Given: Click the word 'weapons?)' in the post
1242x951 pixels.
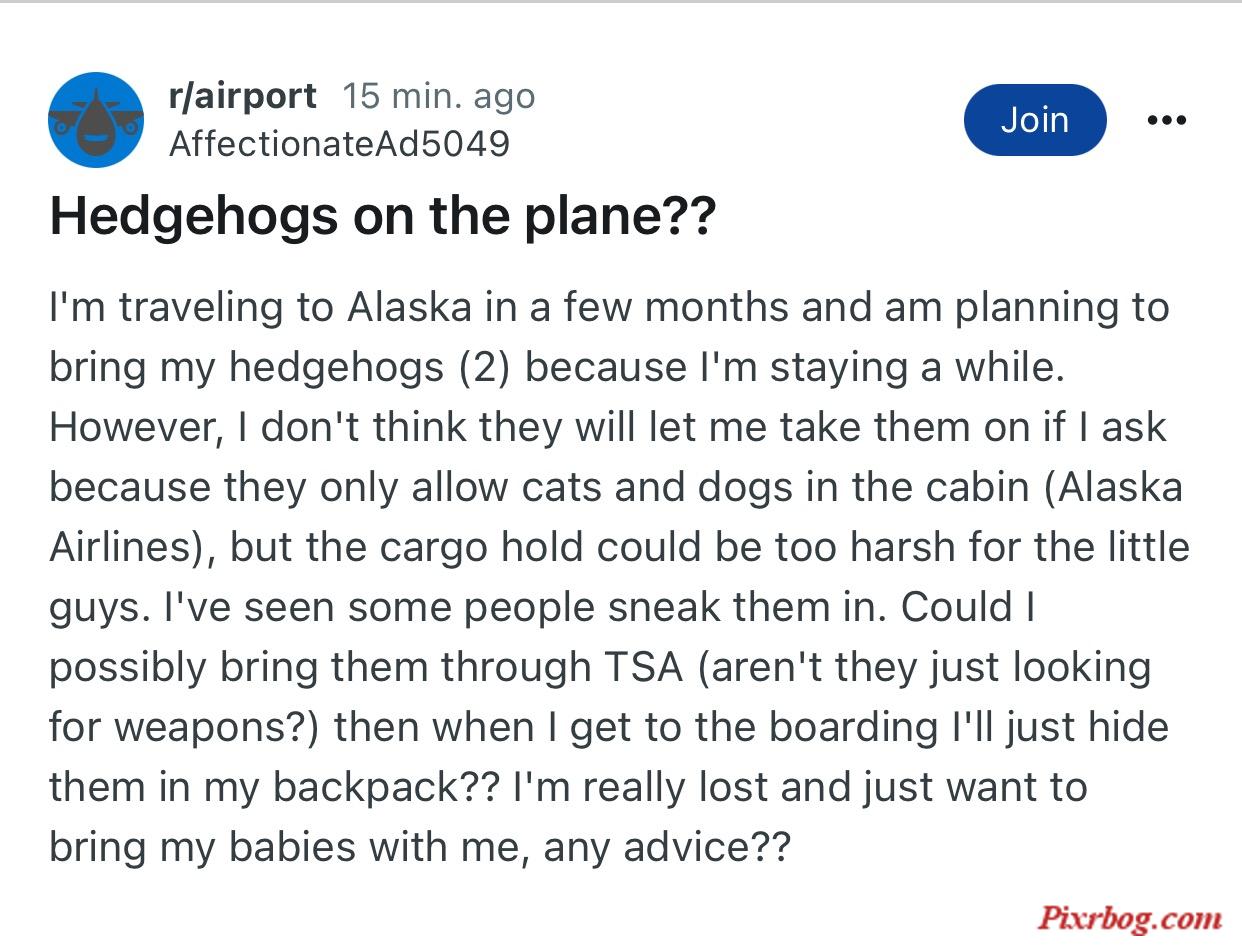Looking at the screenshot, I should pyautogui.click(x=216, y=728).
